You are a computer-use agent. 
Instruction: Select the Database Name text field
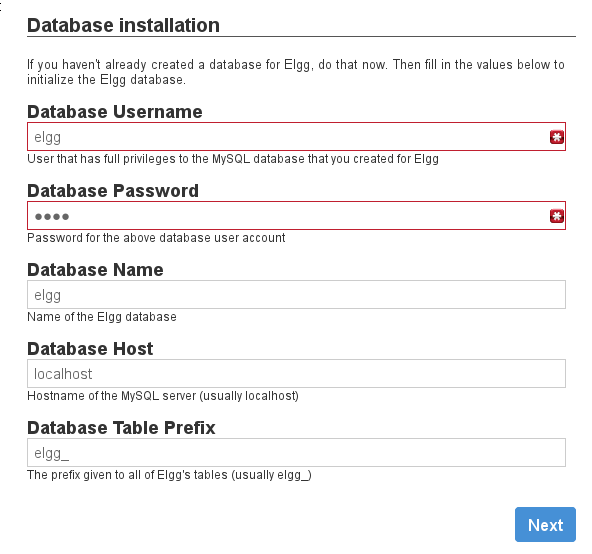tap(296, 295)
